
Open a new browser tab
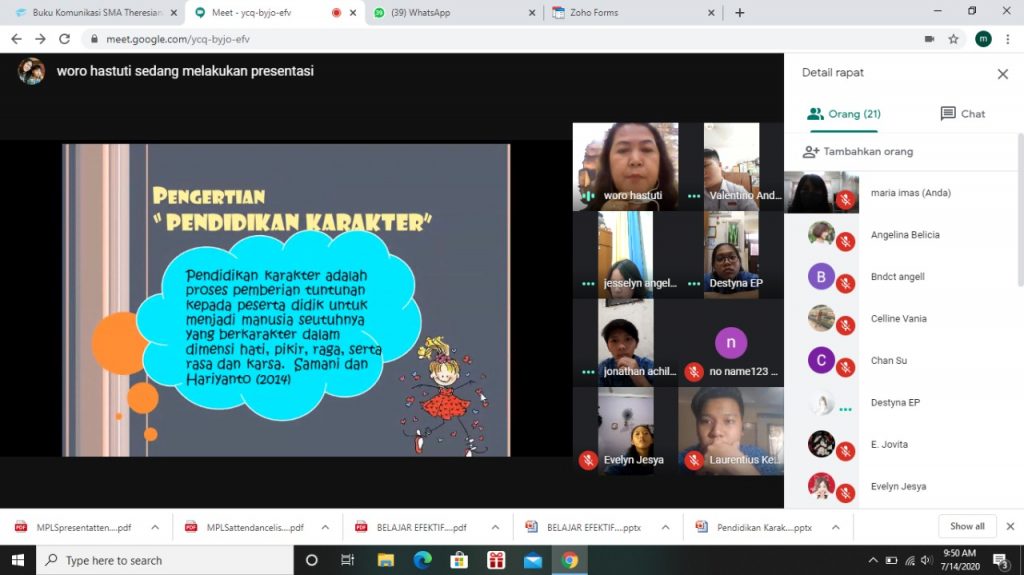tap(740, 13)
